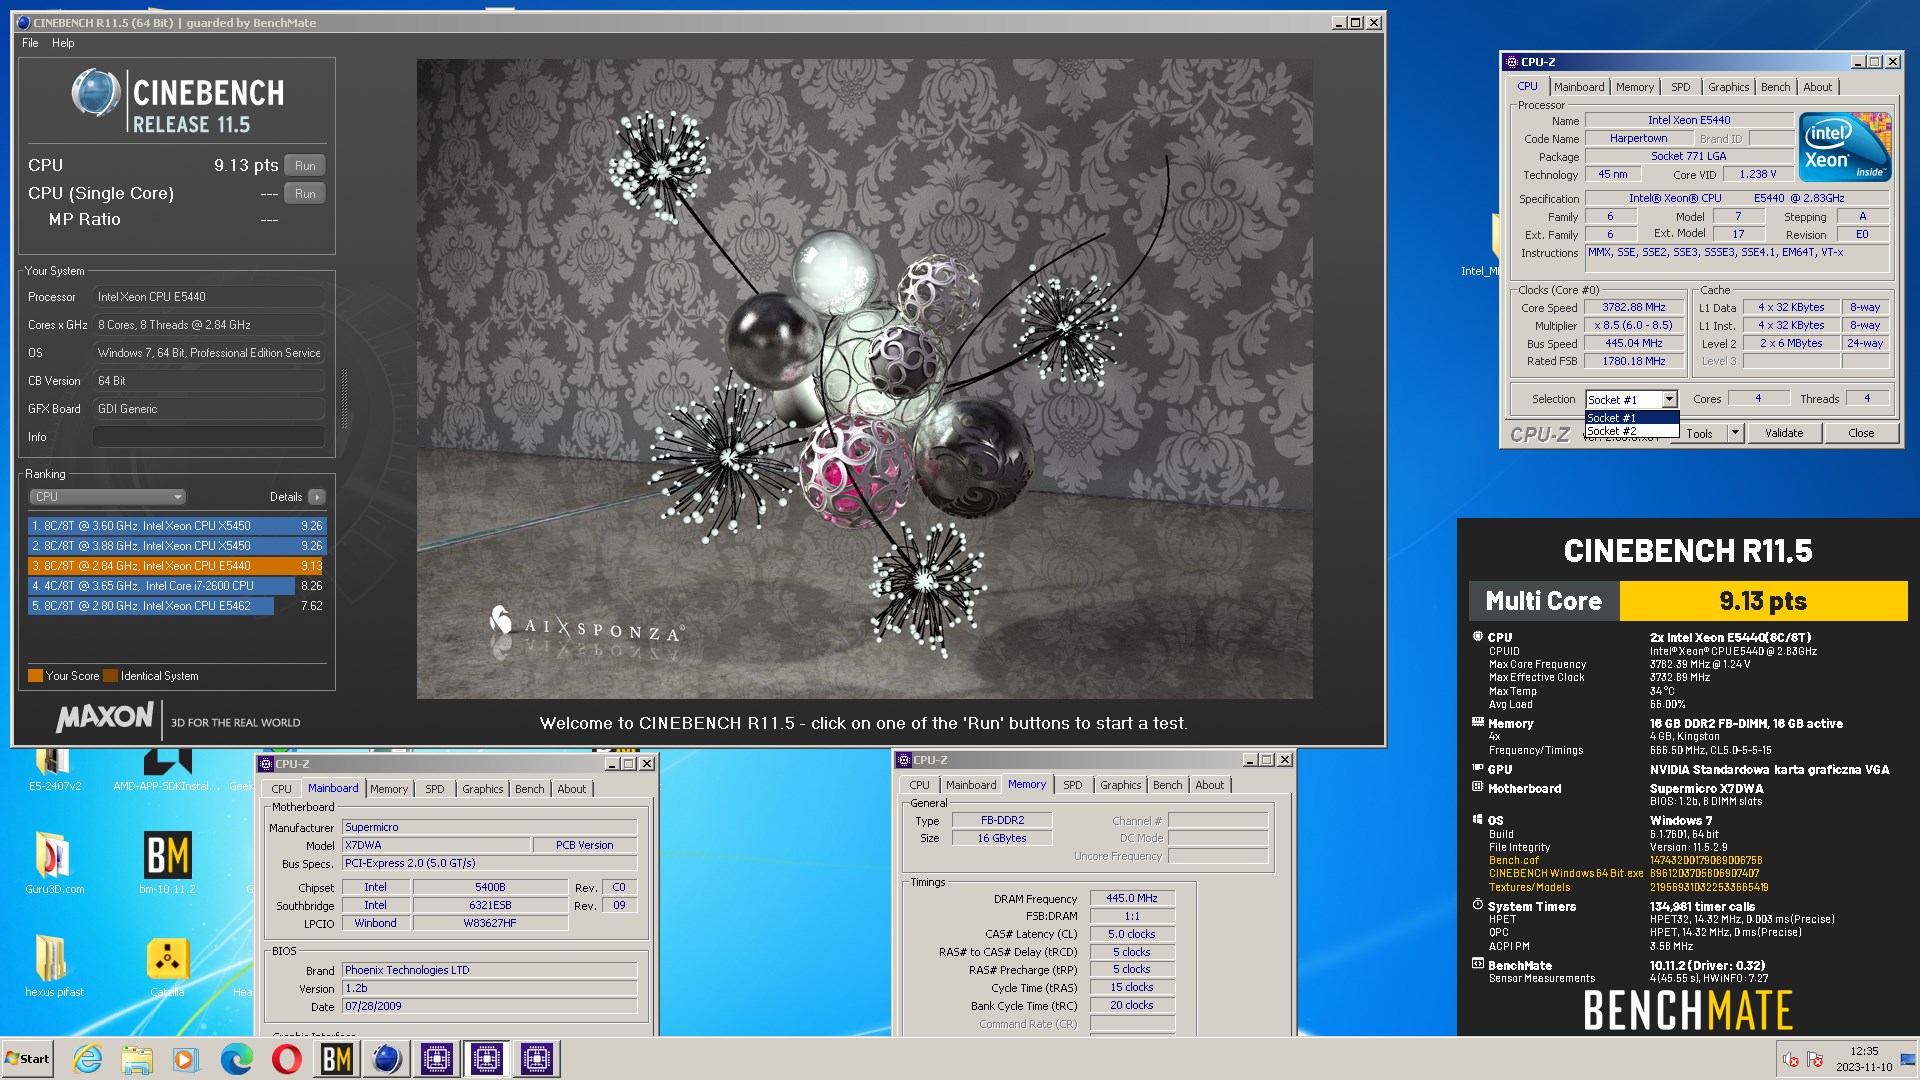
Task: Click the vertical grip handle beside the system panel
Action: (x=345, y=398)
